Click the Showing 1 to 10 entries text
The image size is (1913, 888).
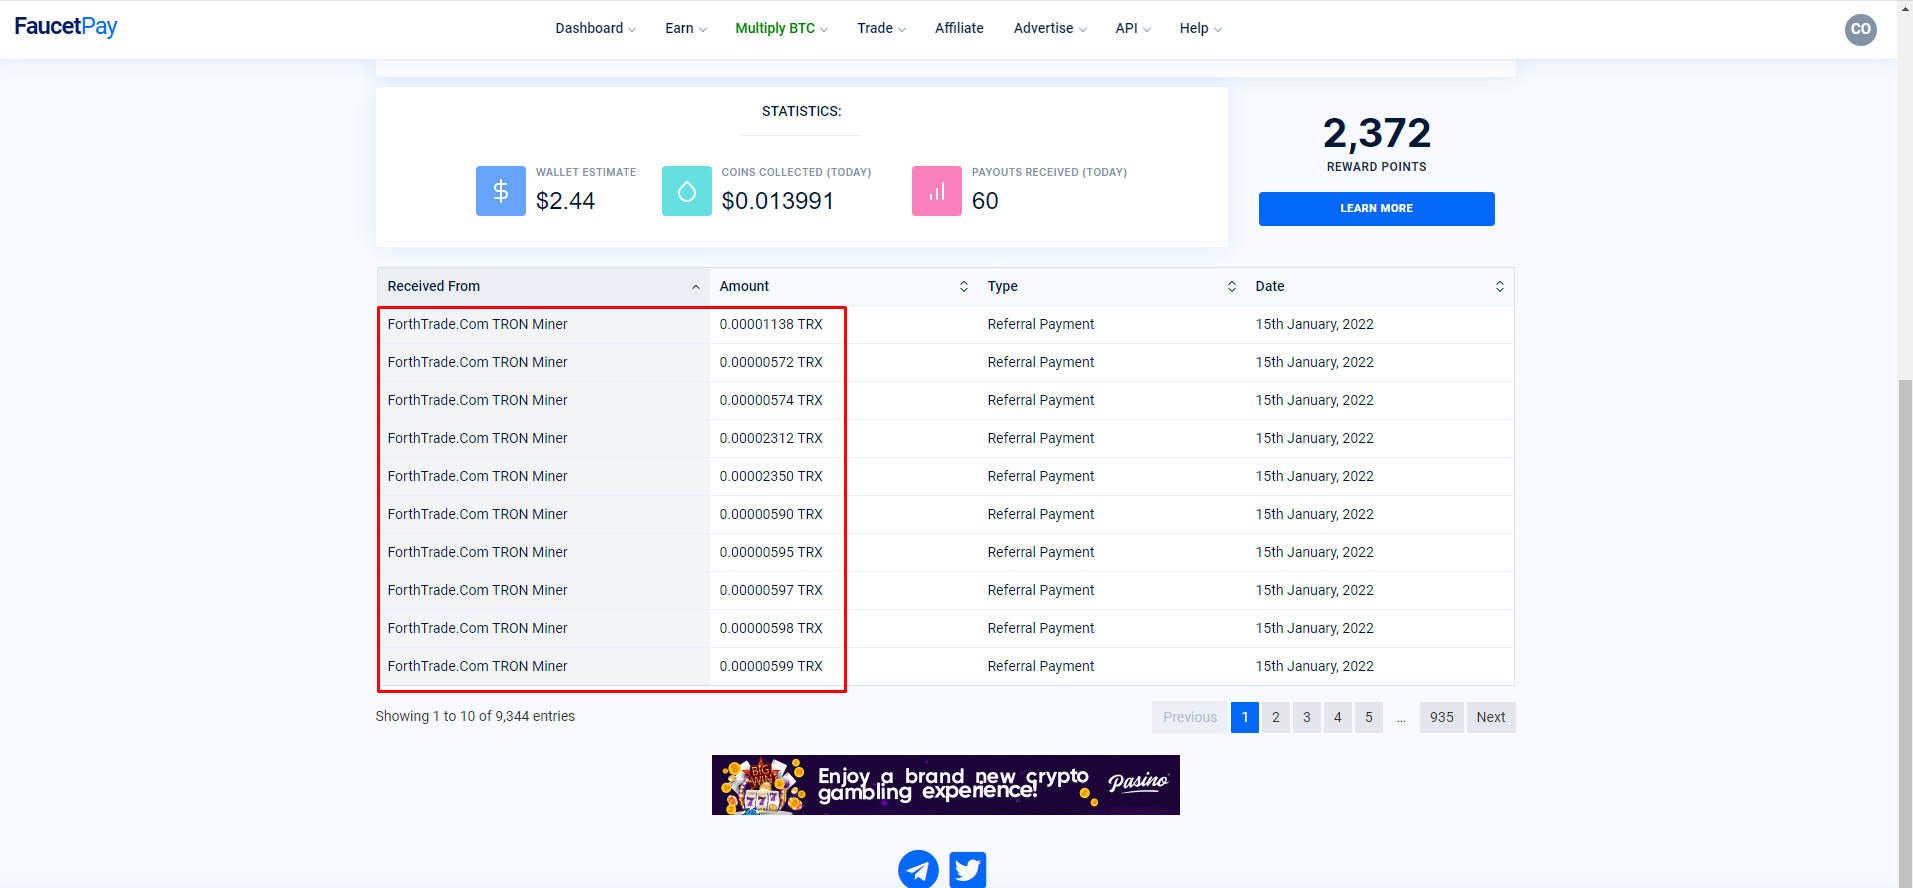475,716
